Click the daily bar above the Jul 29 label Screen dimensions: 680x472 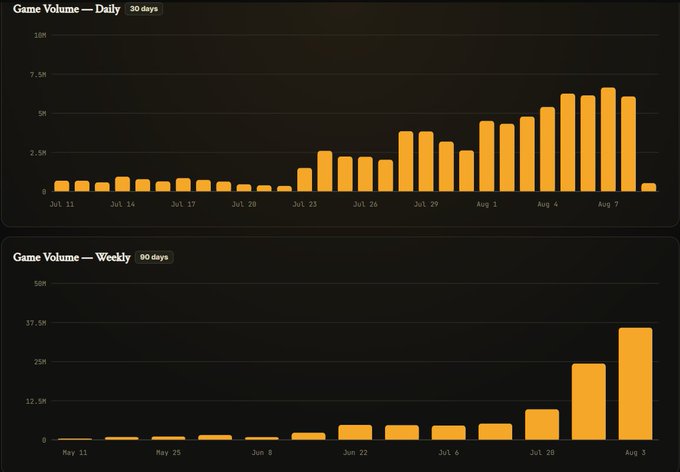click(x=426, y=161)
